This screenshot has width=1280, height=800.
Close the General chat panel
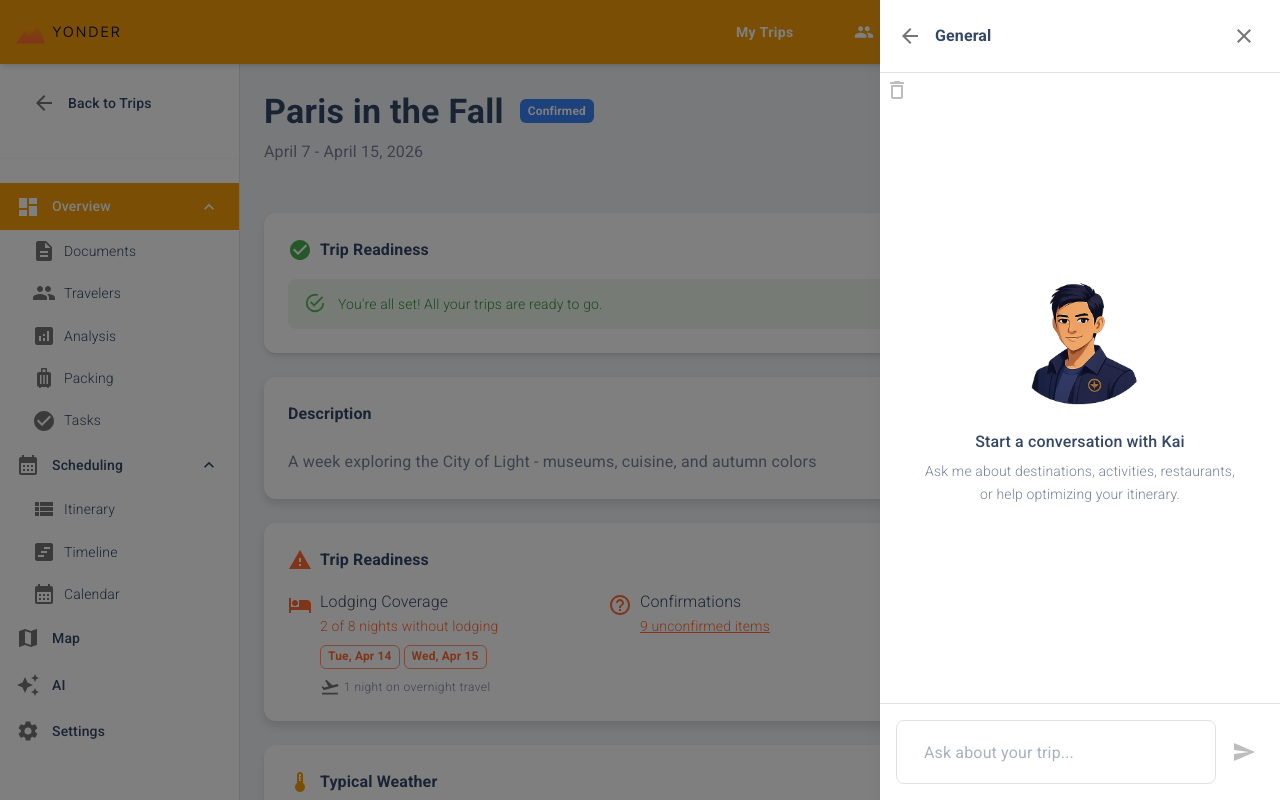coord(1243,36)
